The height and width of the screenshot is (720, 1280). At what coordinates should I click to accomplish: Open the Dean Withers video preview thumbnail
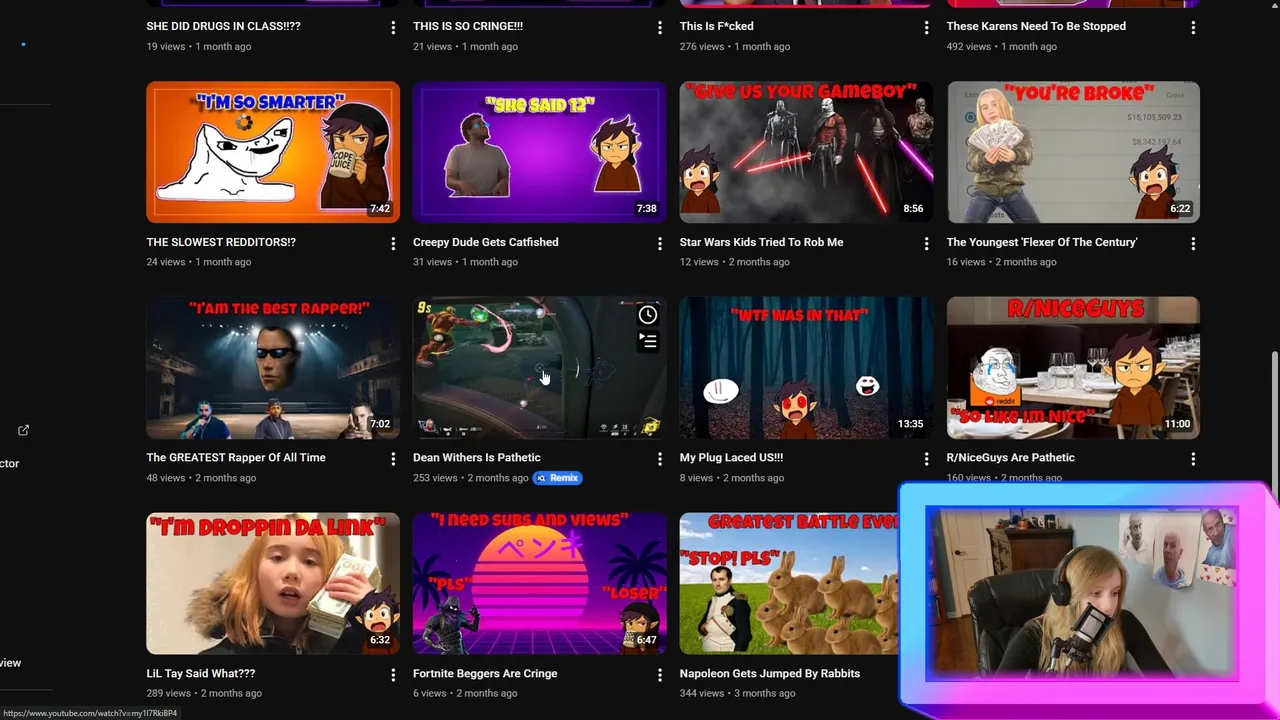coord(540,368)
